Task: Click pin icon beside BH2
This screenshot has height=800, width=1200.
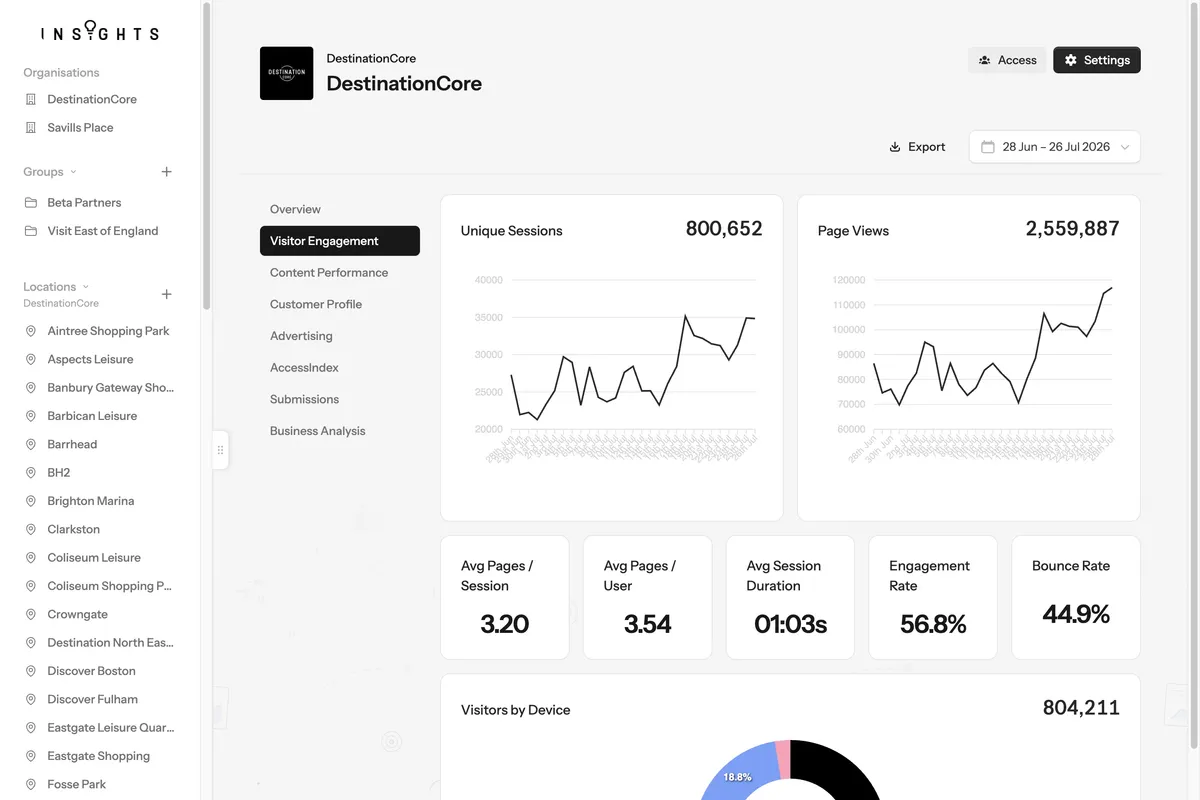Action: pyautogui.click(x=31, y=473)
